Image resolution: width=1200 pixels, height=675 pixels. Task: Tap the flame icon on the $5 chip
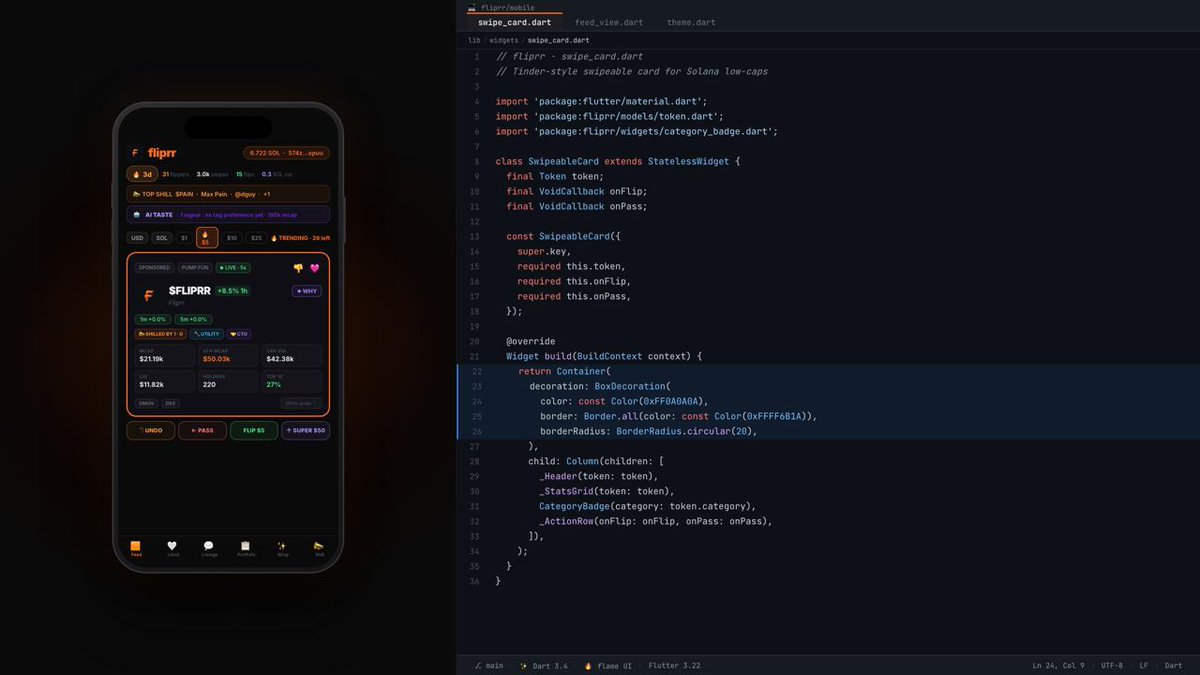pyautogui.click(x=205, y=234)
